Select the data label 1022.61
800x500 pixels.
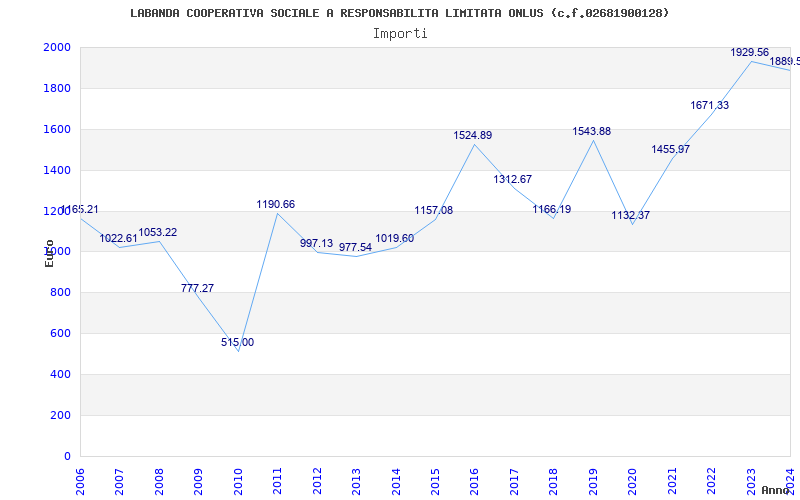click(x=118, y=238)
